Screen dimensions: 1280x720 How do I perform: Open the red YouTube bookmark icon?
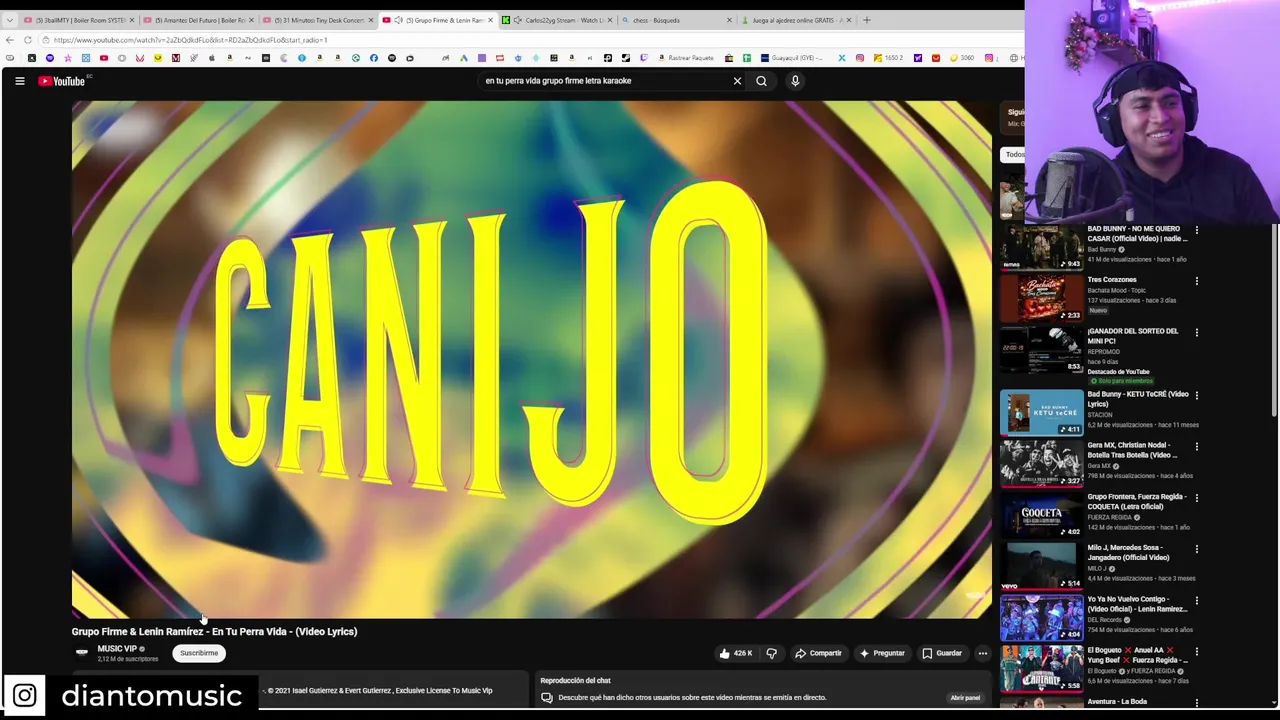pos(104,58)
